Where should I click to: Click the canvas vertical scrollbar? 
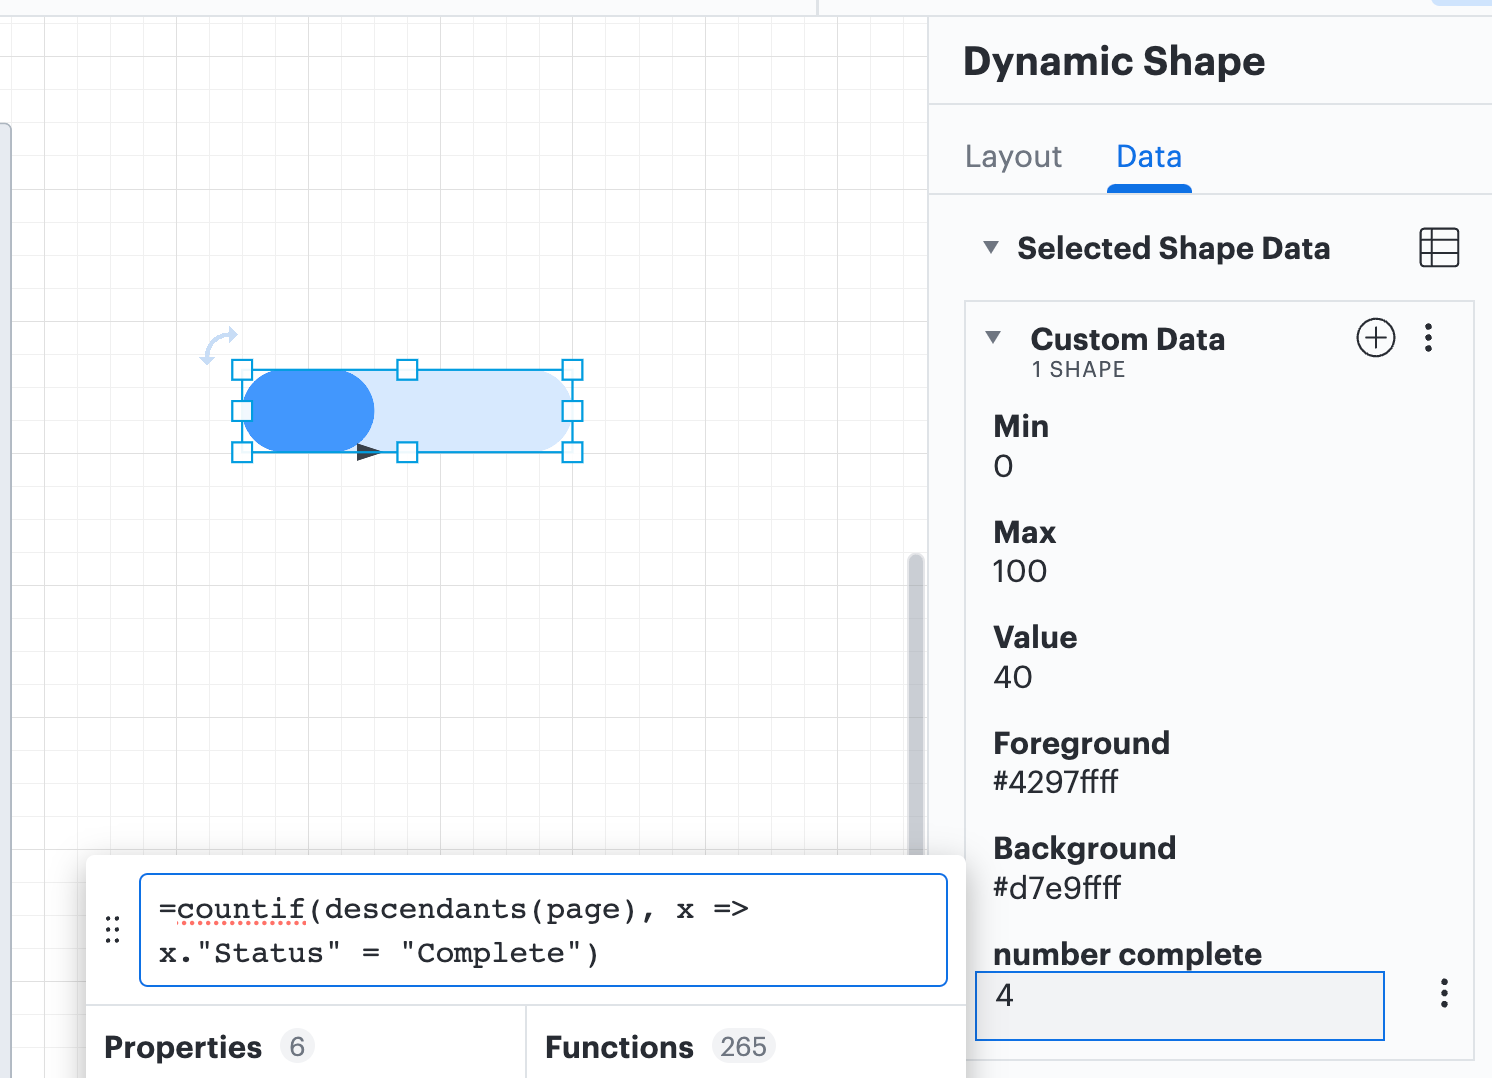coord(915,704)
